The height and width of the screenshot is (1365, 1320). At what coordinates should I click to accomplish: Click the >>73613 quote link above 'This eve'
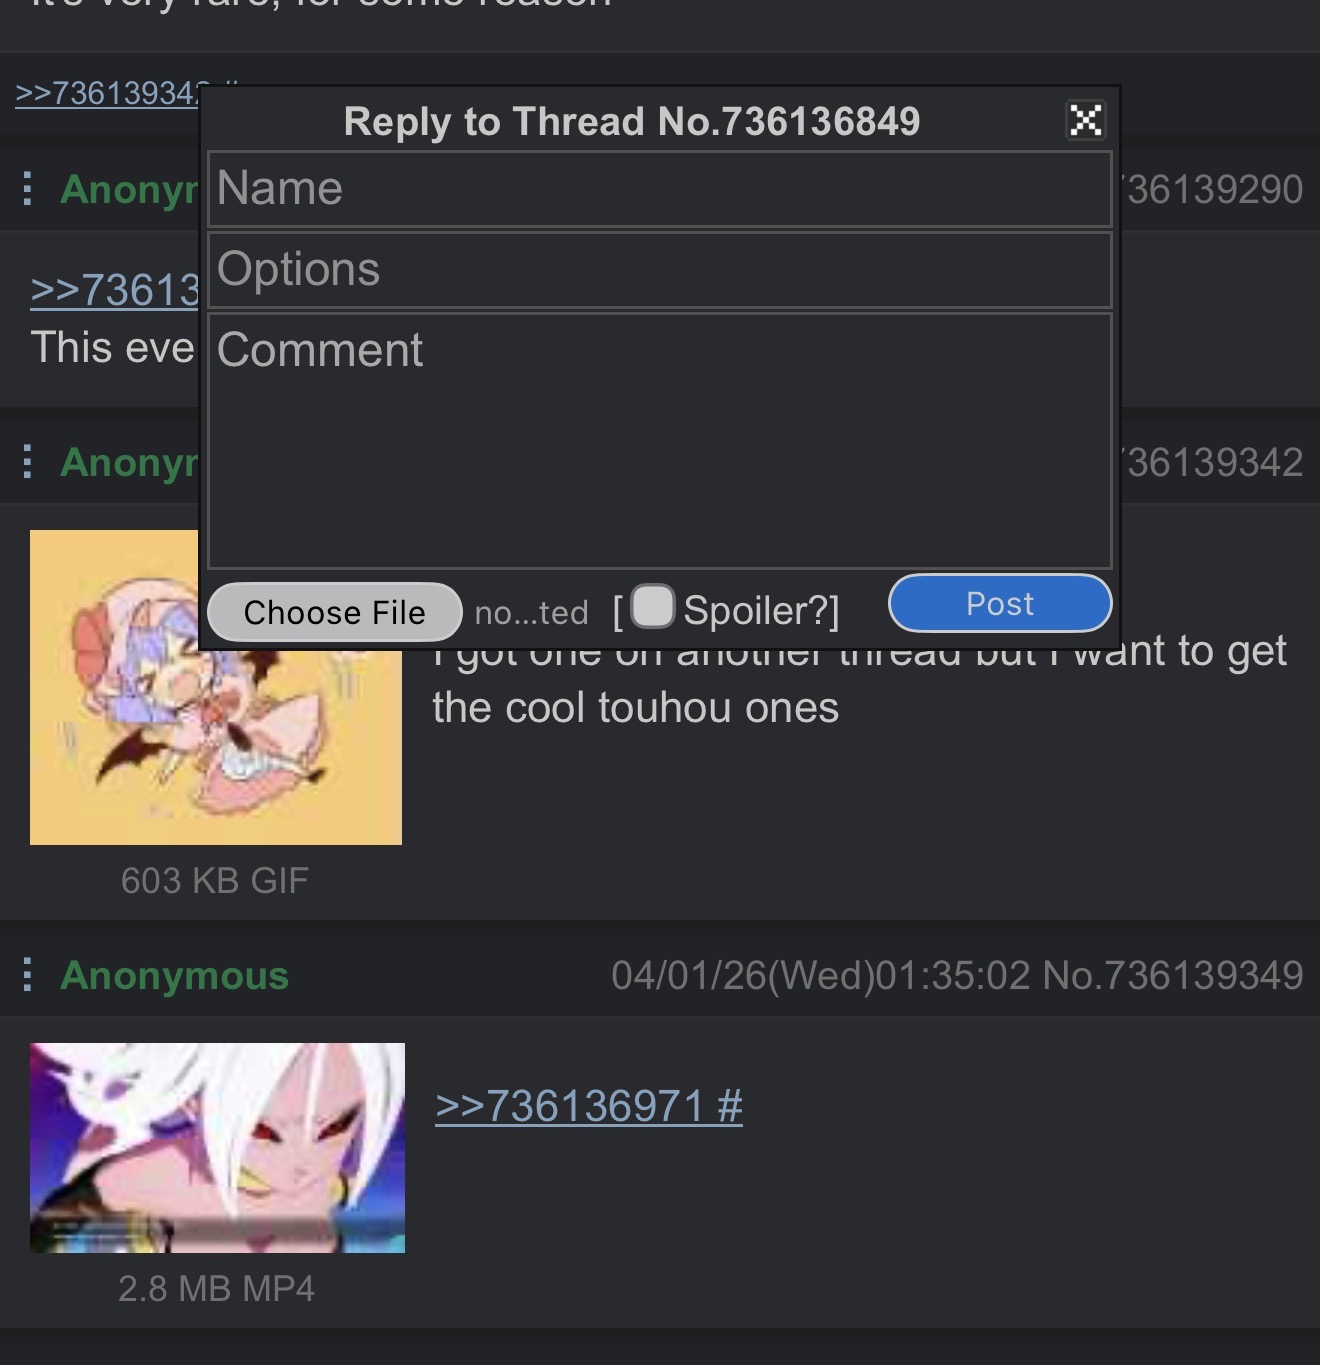point(115,290)
